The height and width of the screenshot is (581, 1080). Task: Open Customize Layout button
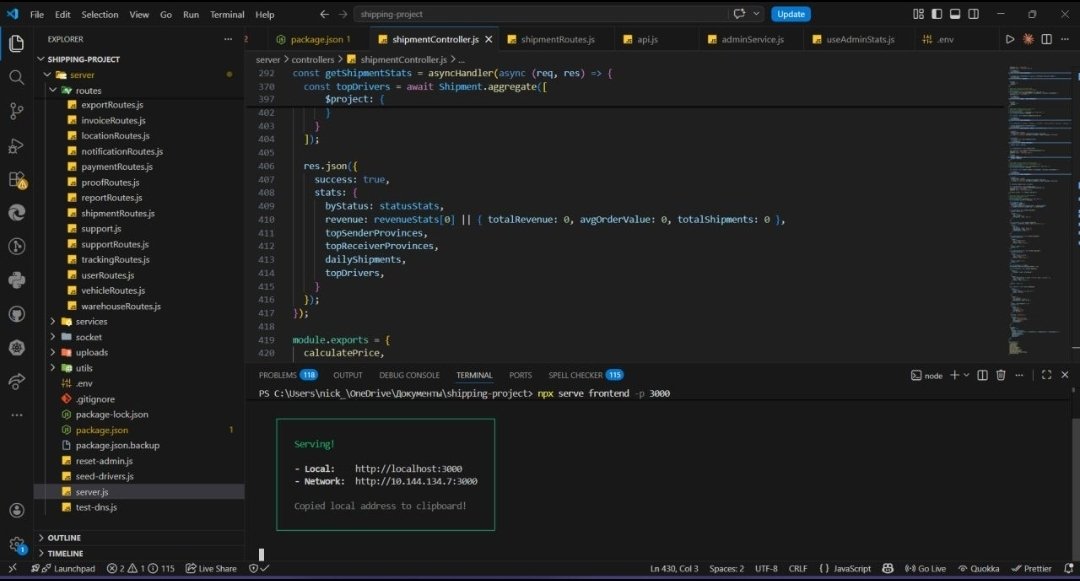918,14
